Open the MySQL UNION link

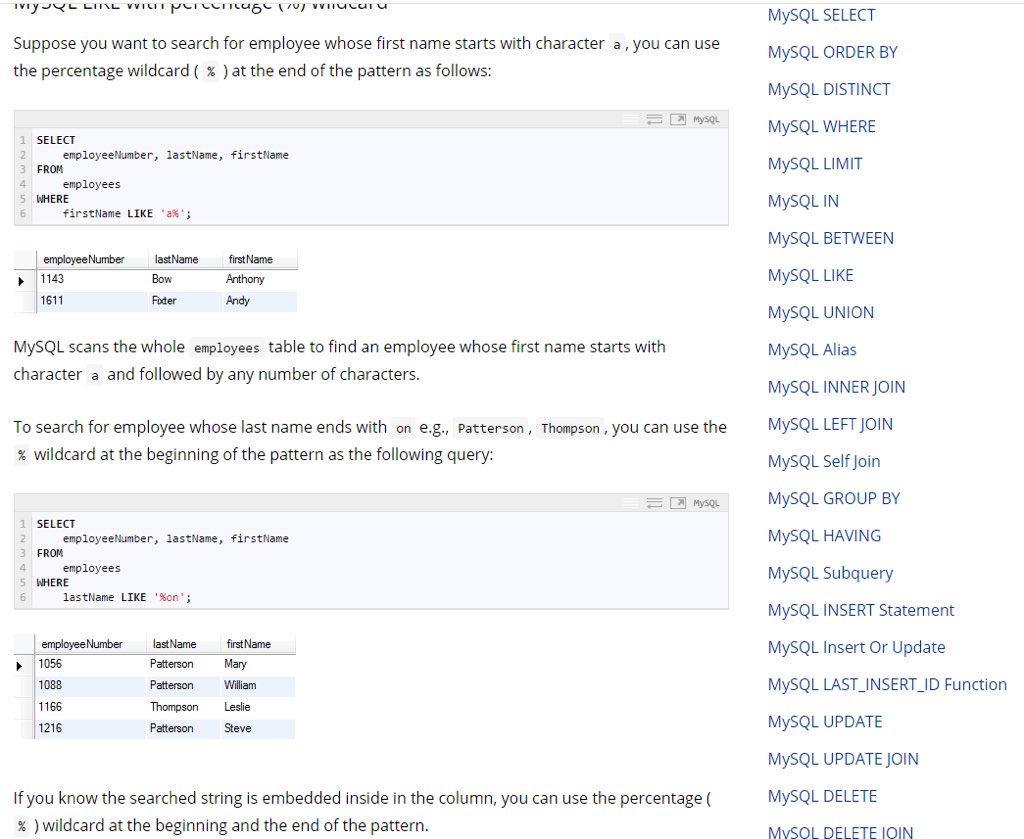pos(820,313)
